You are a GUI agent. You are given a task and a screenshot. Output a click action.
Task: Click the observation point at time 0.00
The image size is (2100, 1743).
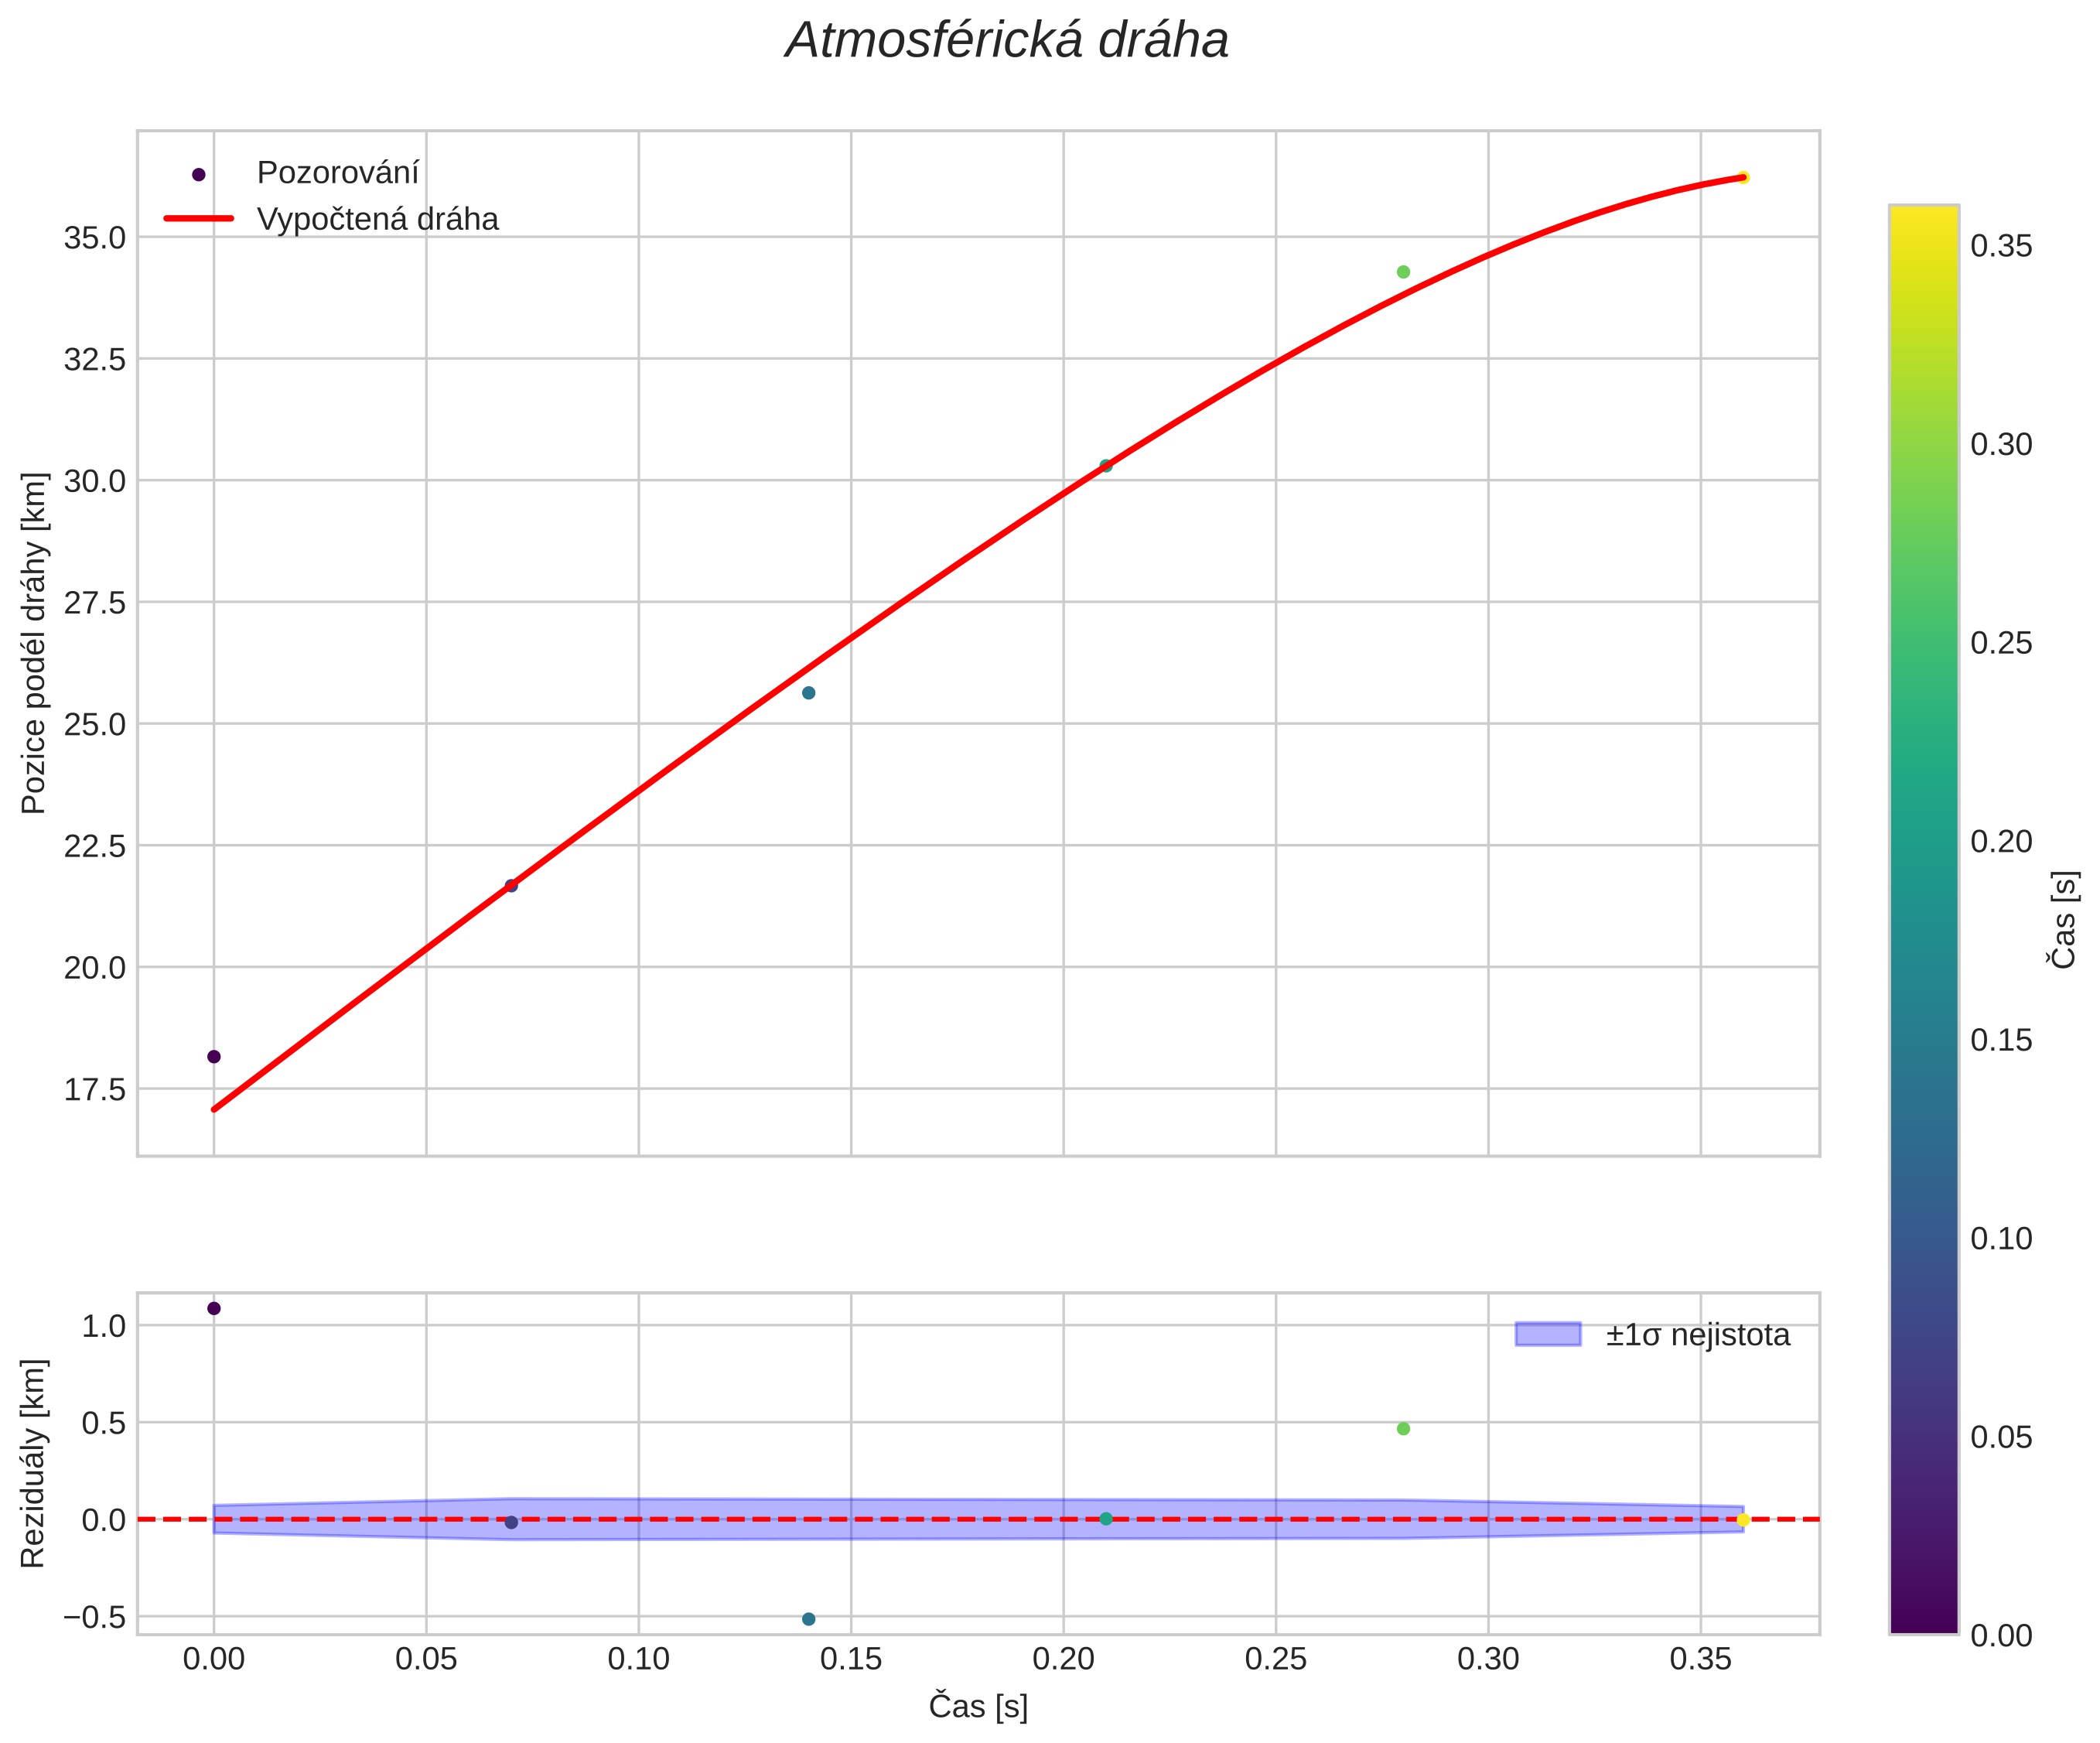click(214, 1056)
